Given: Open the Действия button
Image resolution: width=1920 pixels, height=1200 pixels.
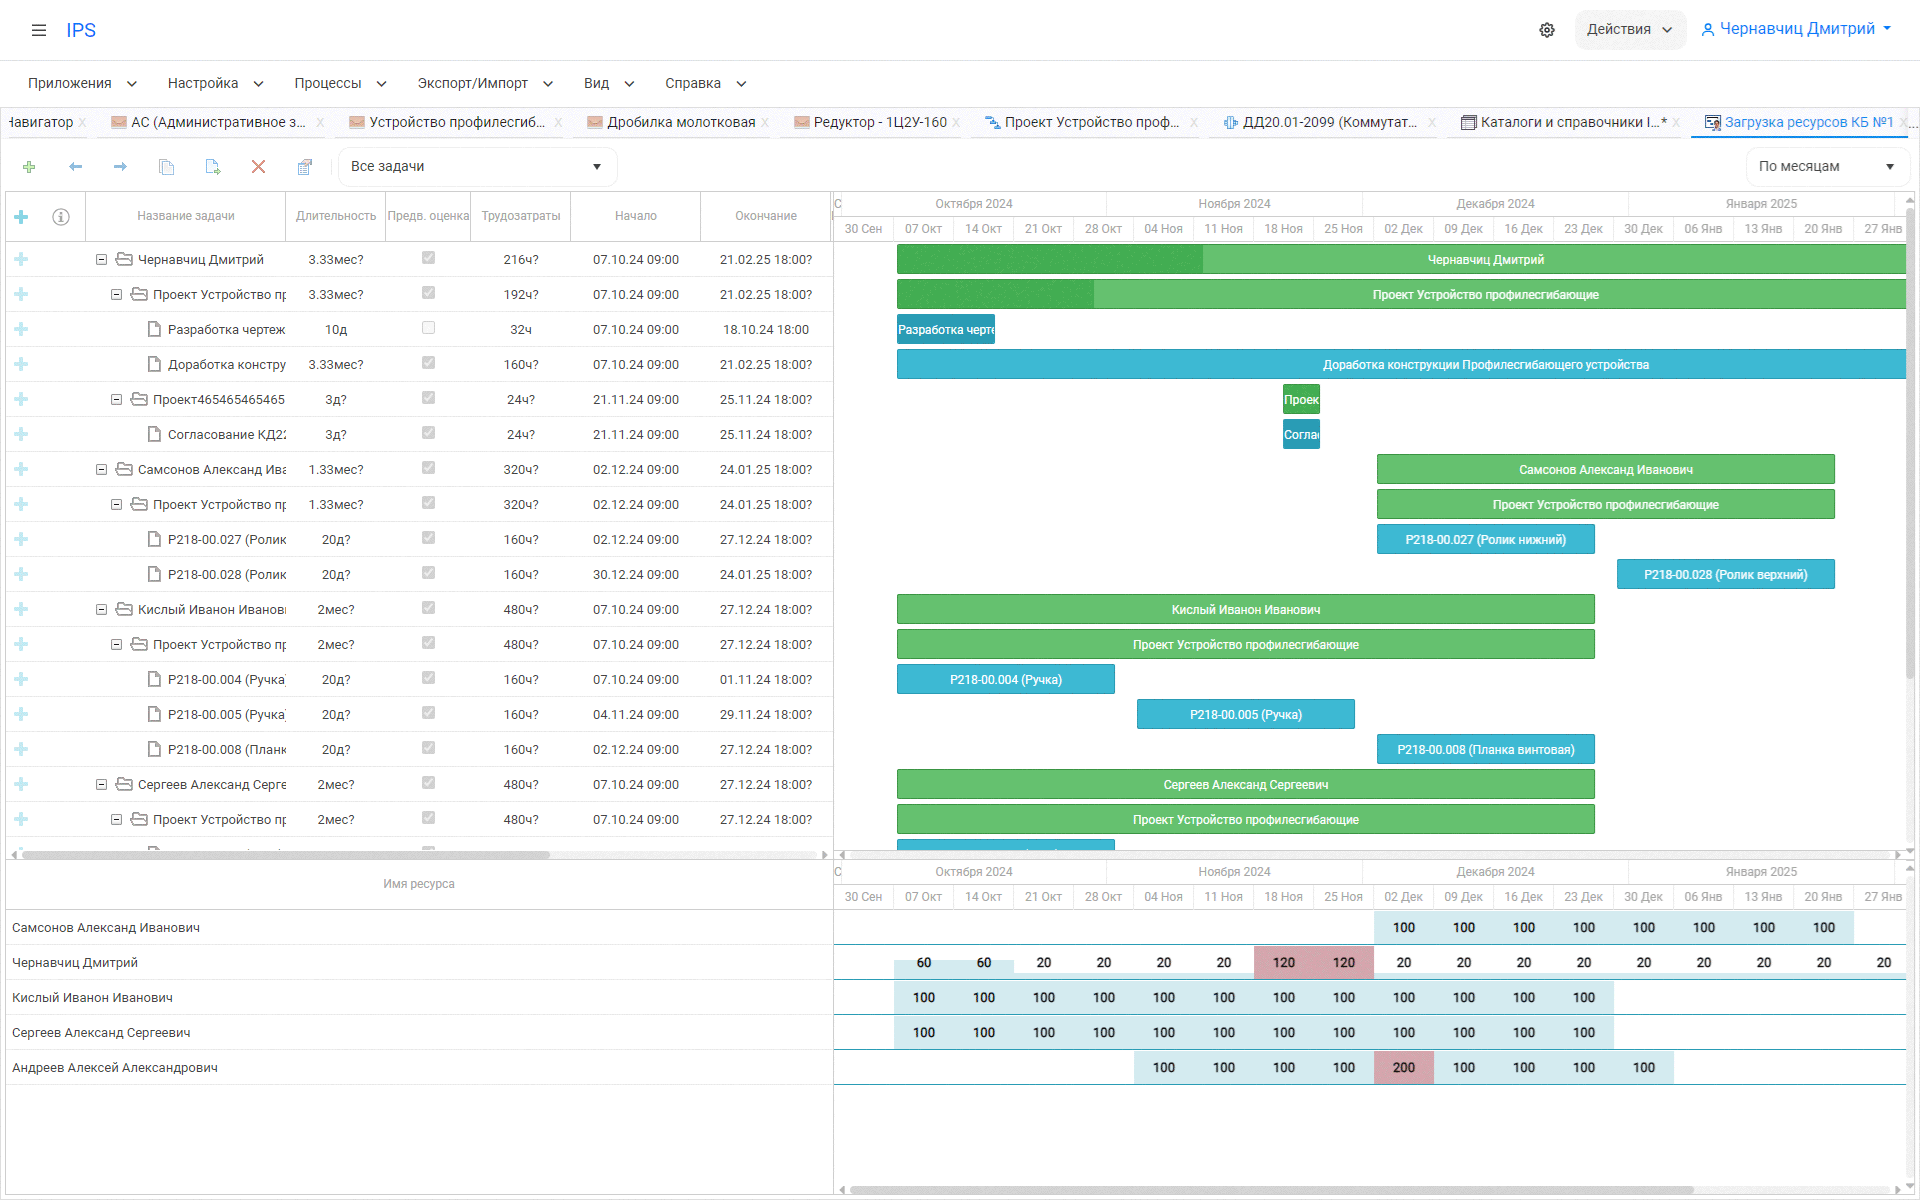Looking at the screenshot, I should coord(1629,30).
